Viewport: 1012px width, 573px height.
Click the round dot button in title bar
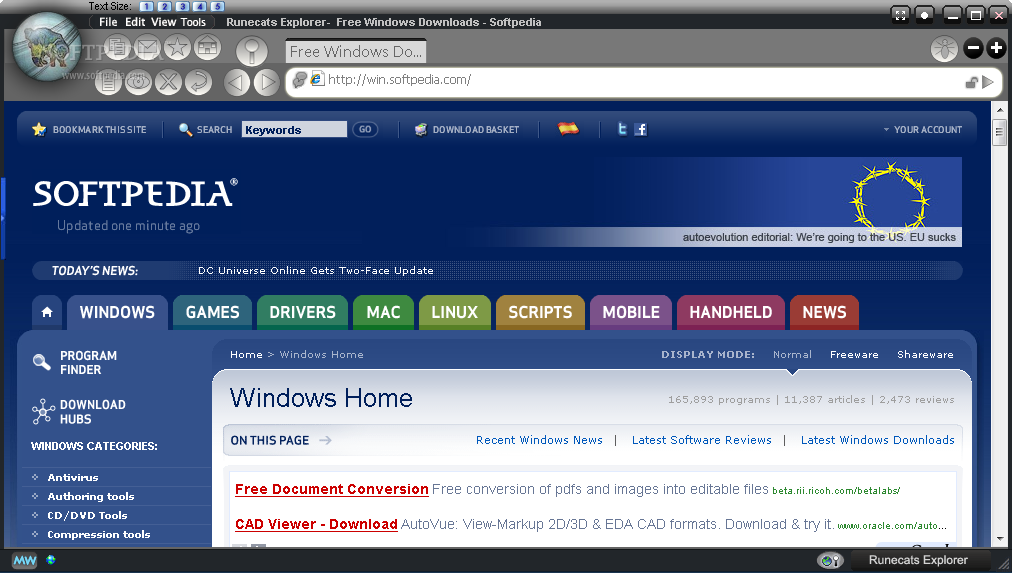click(x=924, y=14)
